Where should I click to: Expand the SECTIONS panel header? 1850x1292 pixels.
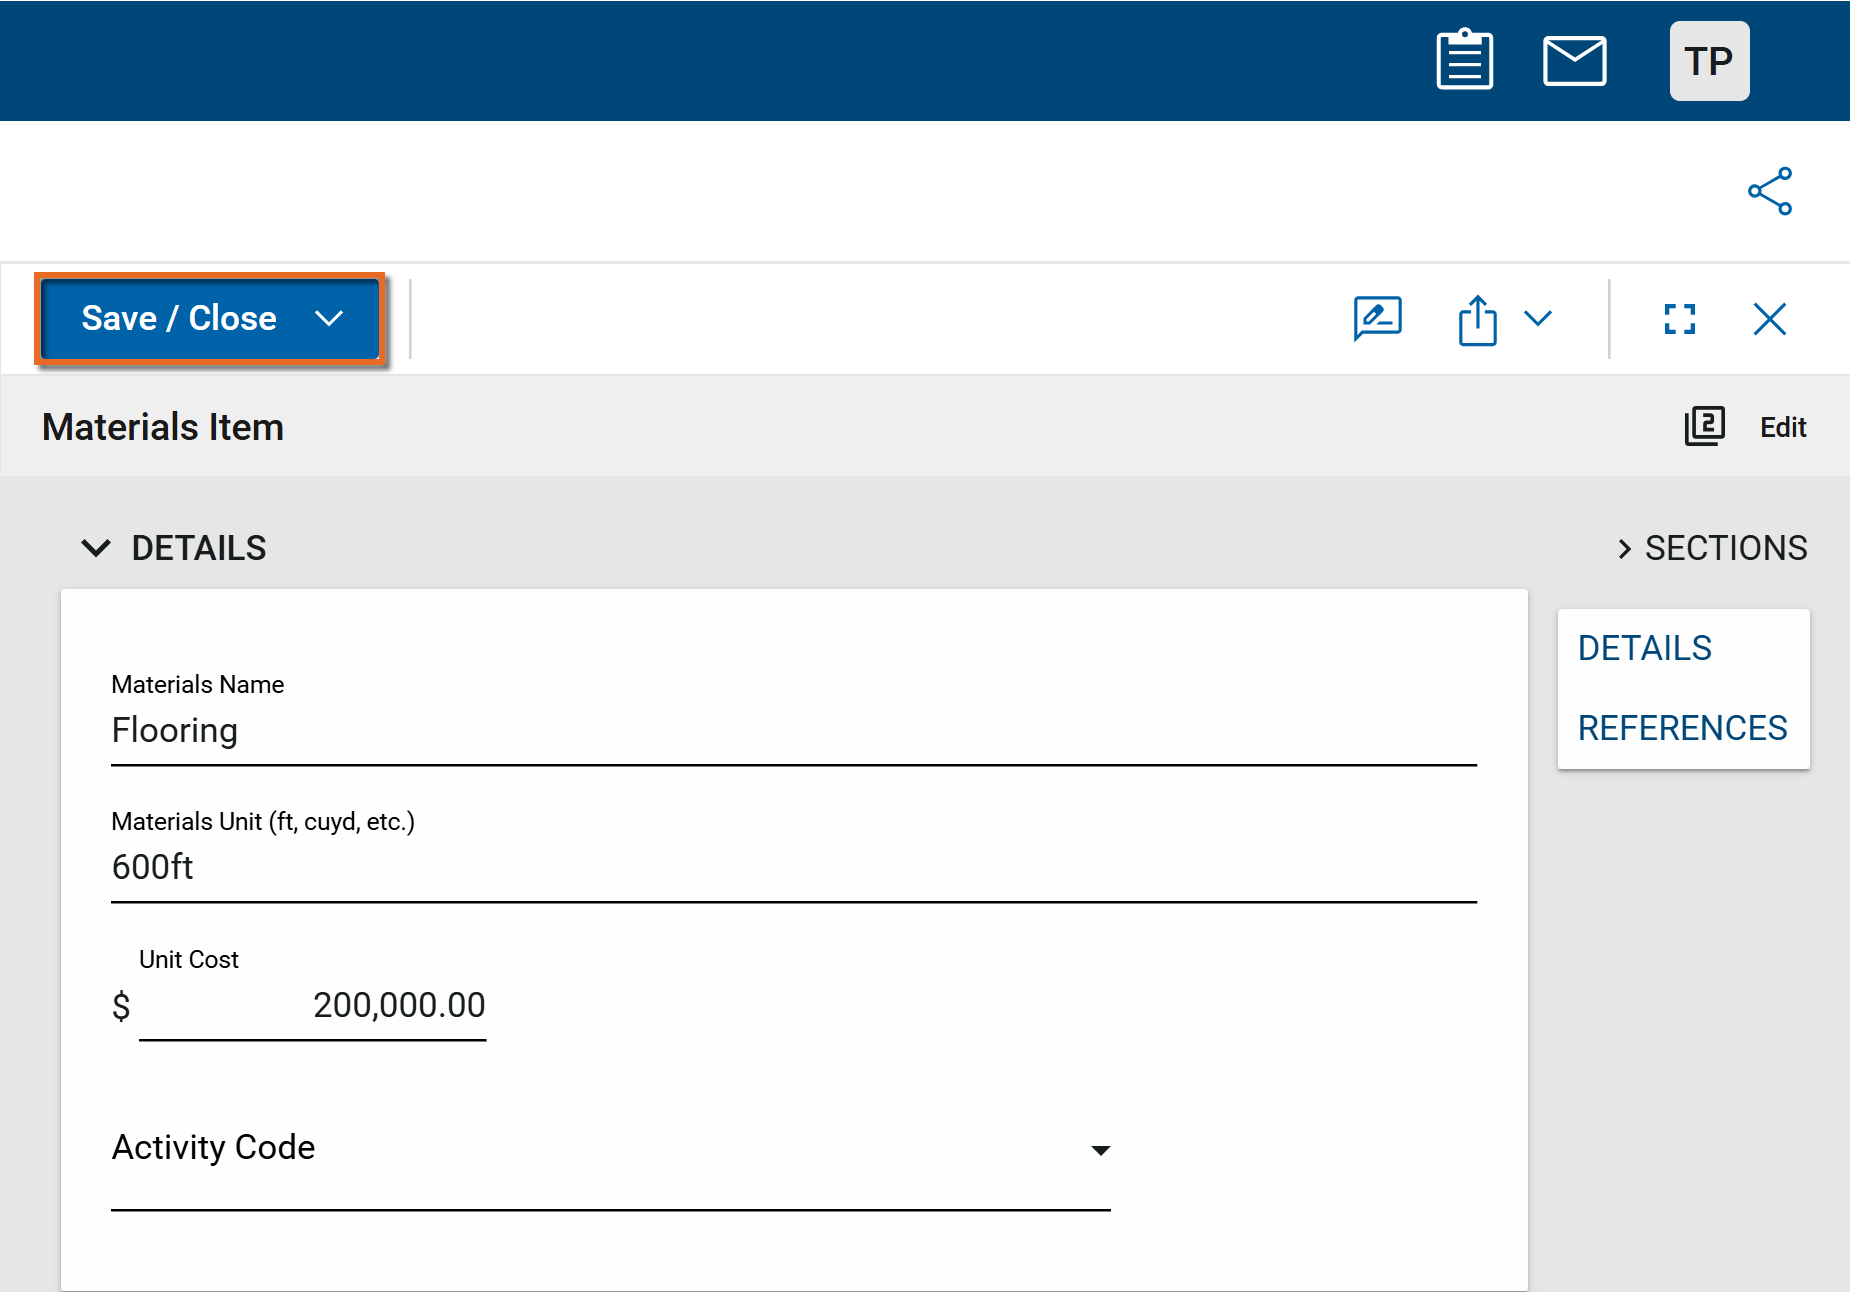[x=1712, y=548]
